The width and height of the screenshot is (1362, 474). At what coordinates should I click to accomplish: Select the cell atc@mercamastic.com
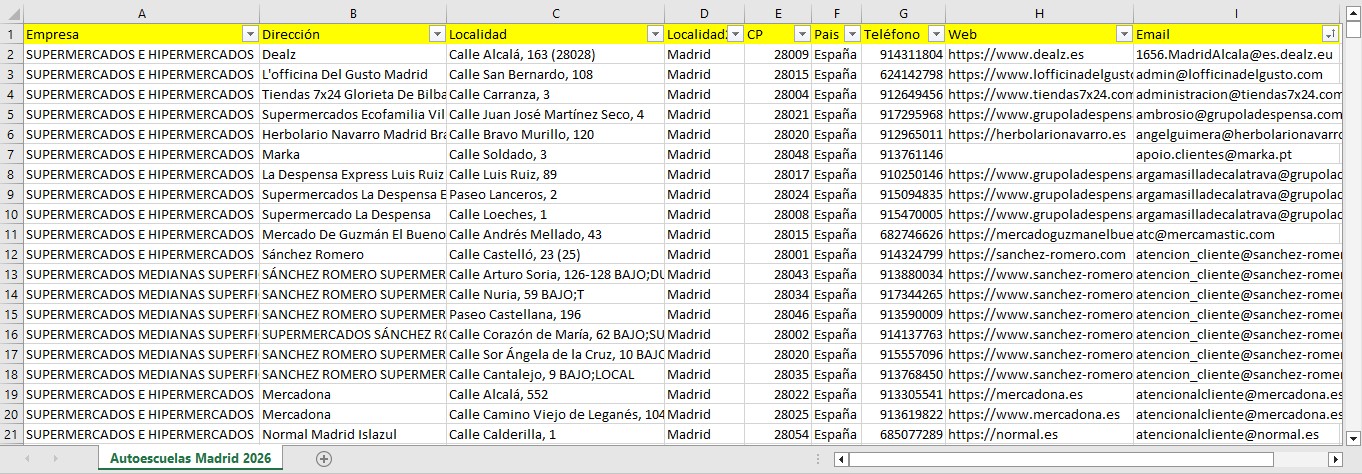[1237, 234]
